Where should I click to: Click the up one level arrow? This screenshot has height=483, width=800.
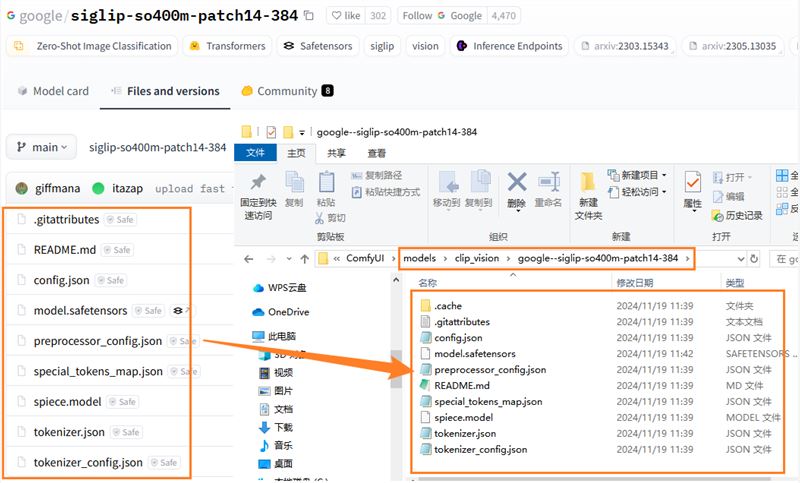[x=305, y=259]
